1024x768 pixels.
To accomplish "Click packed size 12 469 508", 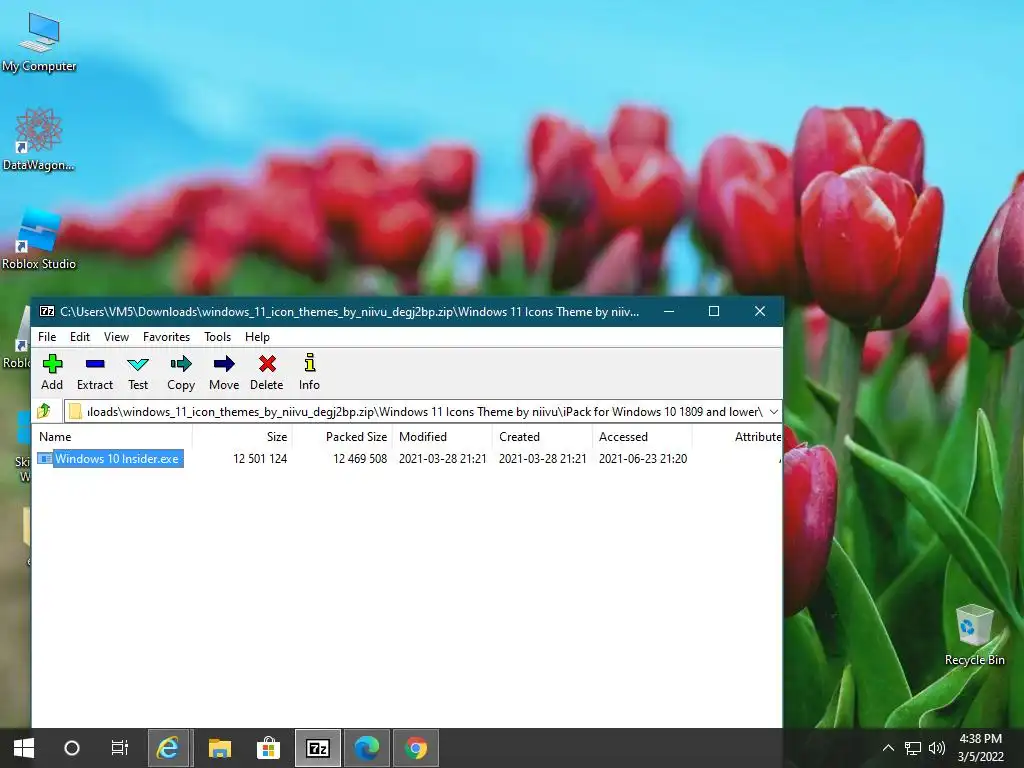I will (x=360, y=458).
